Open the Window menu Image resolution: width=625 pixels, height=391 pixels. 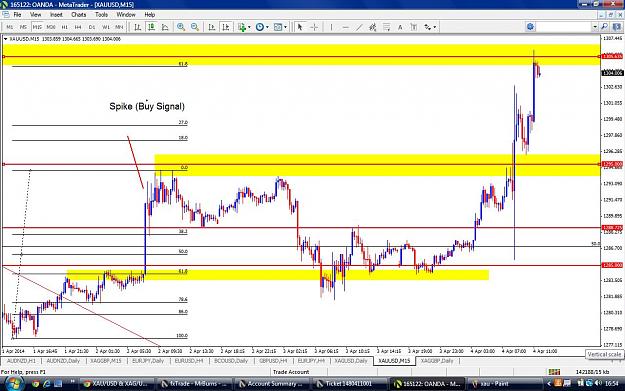tap(126, 15)
